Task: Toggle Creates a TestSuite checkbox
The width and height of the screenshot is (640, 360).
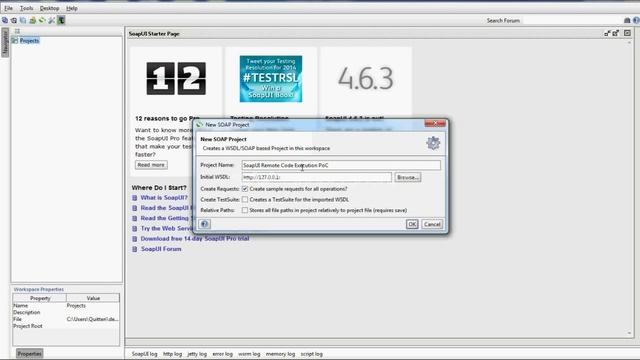Action: tap(245, 200)
